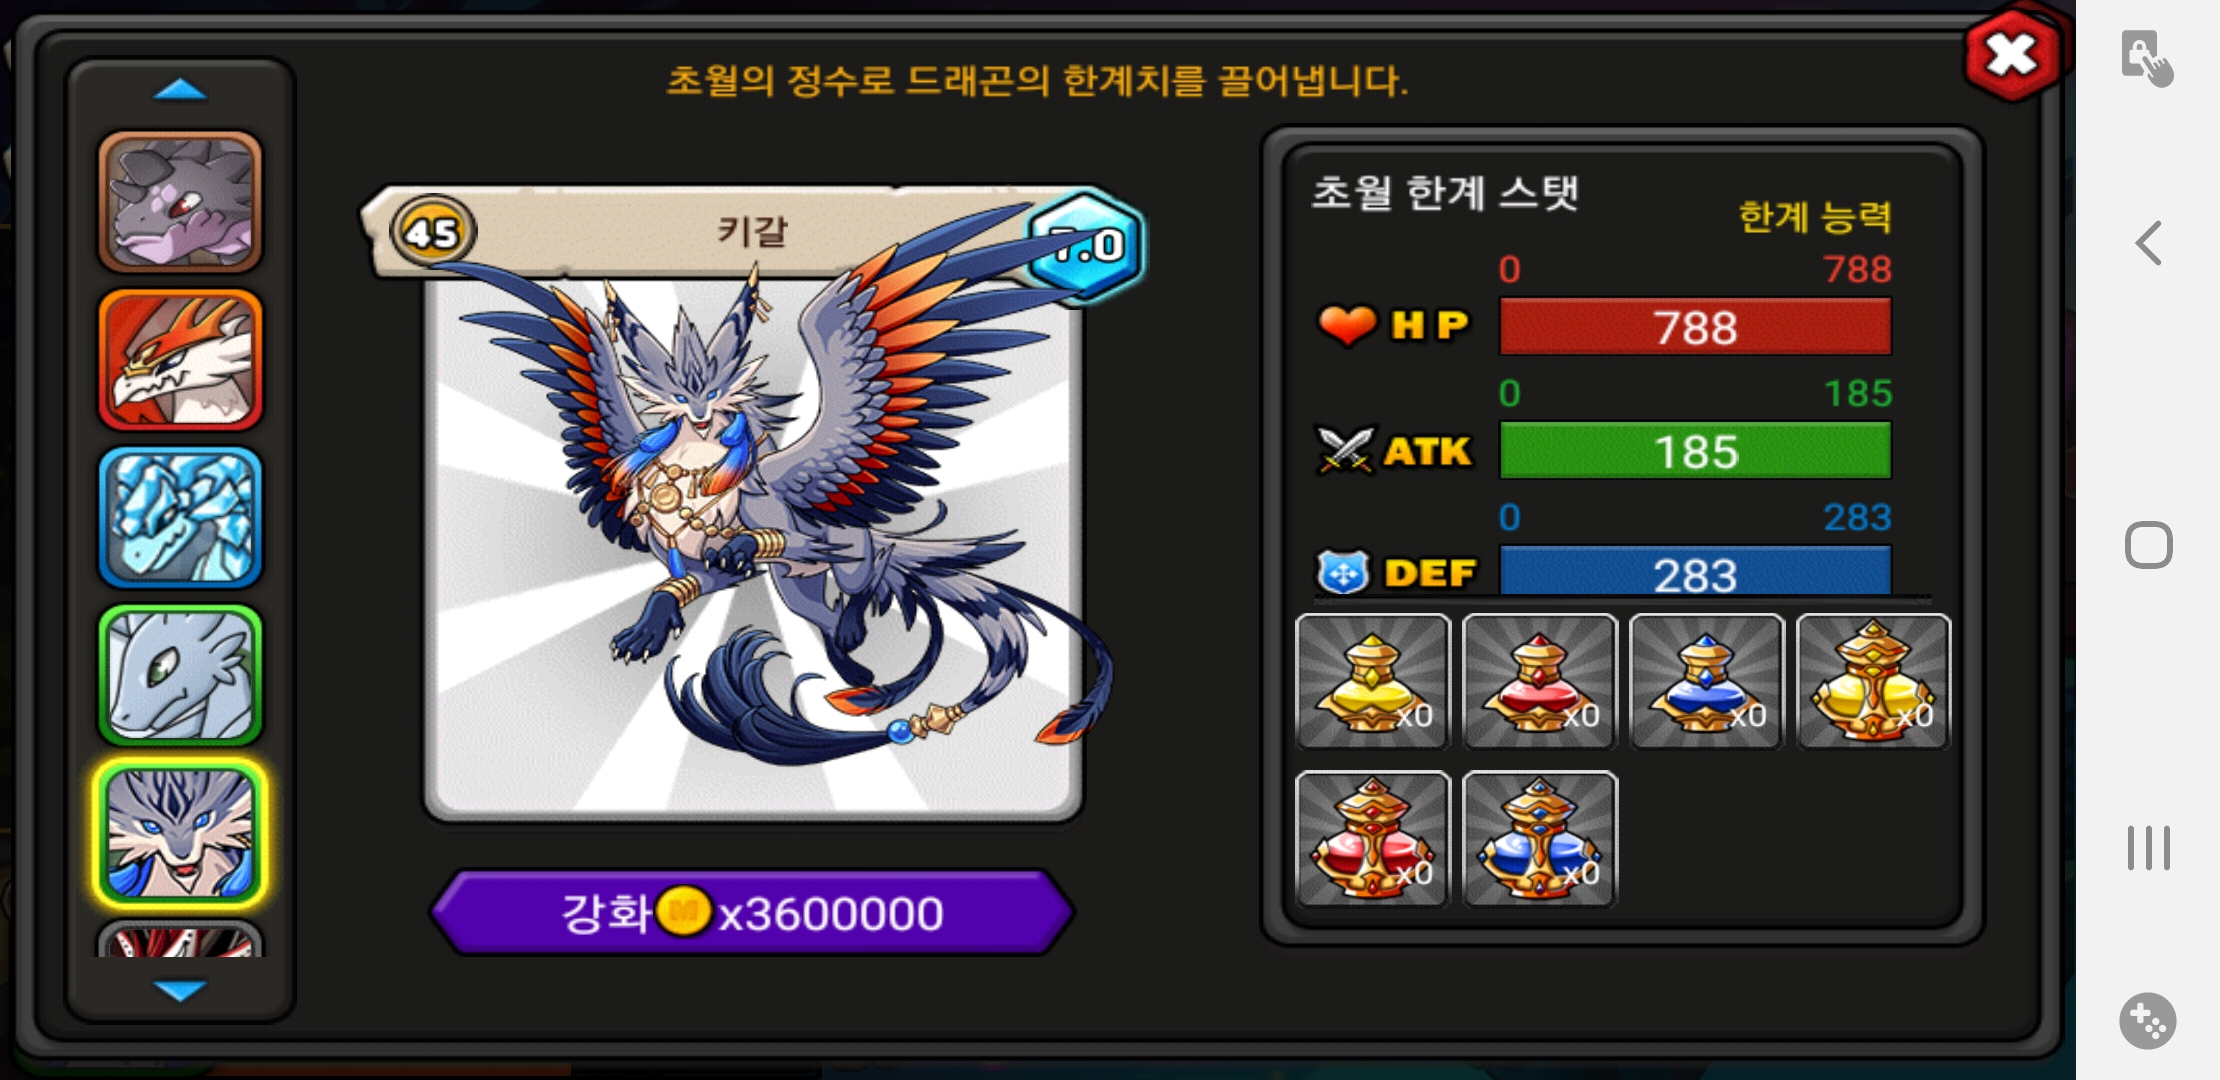Select the large red essence potion
Image resolution: width=2220 pixels, height=1080 pixels.
click(1372, 838)
